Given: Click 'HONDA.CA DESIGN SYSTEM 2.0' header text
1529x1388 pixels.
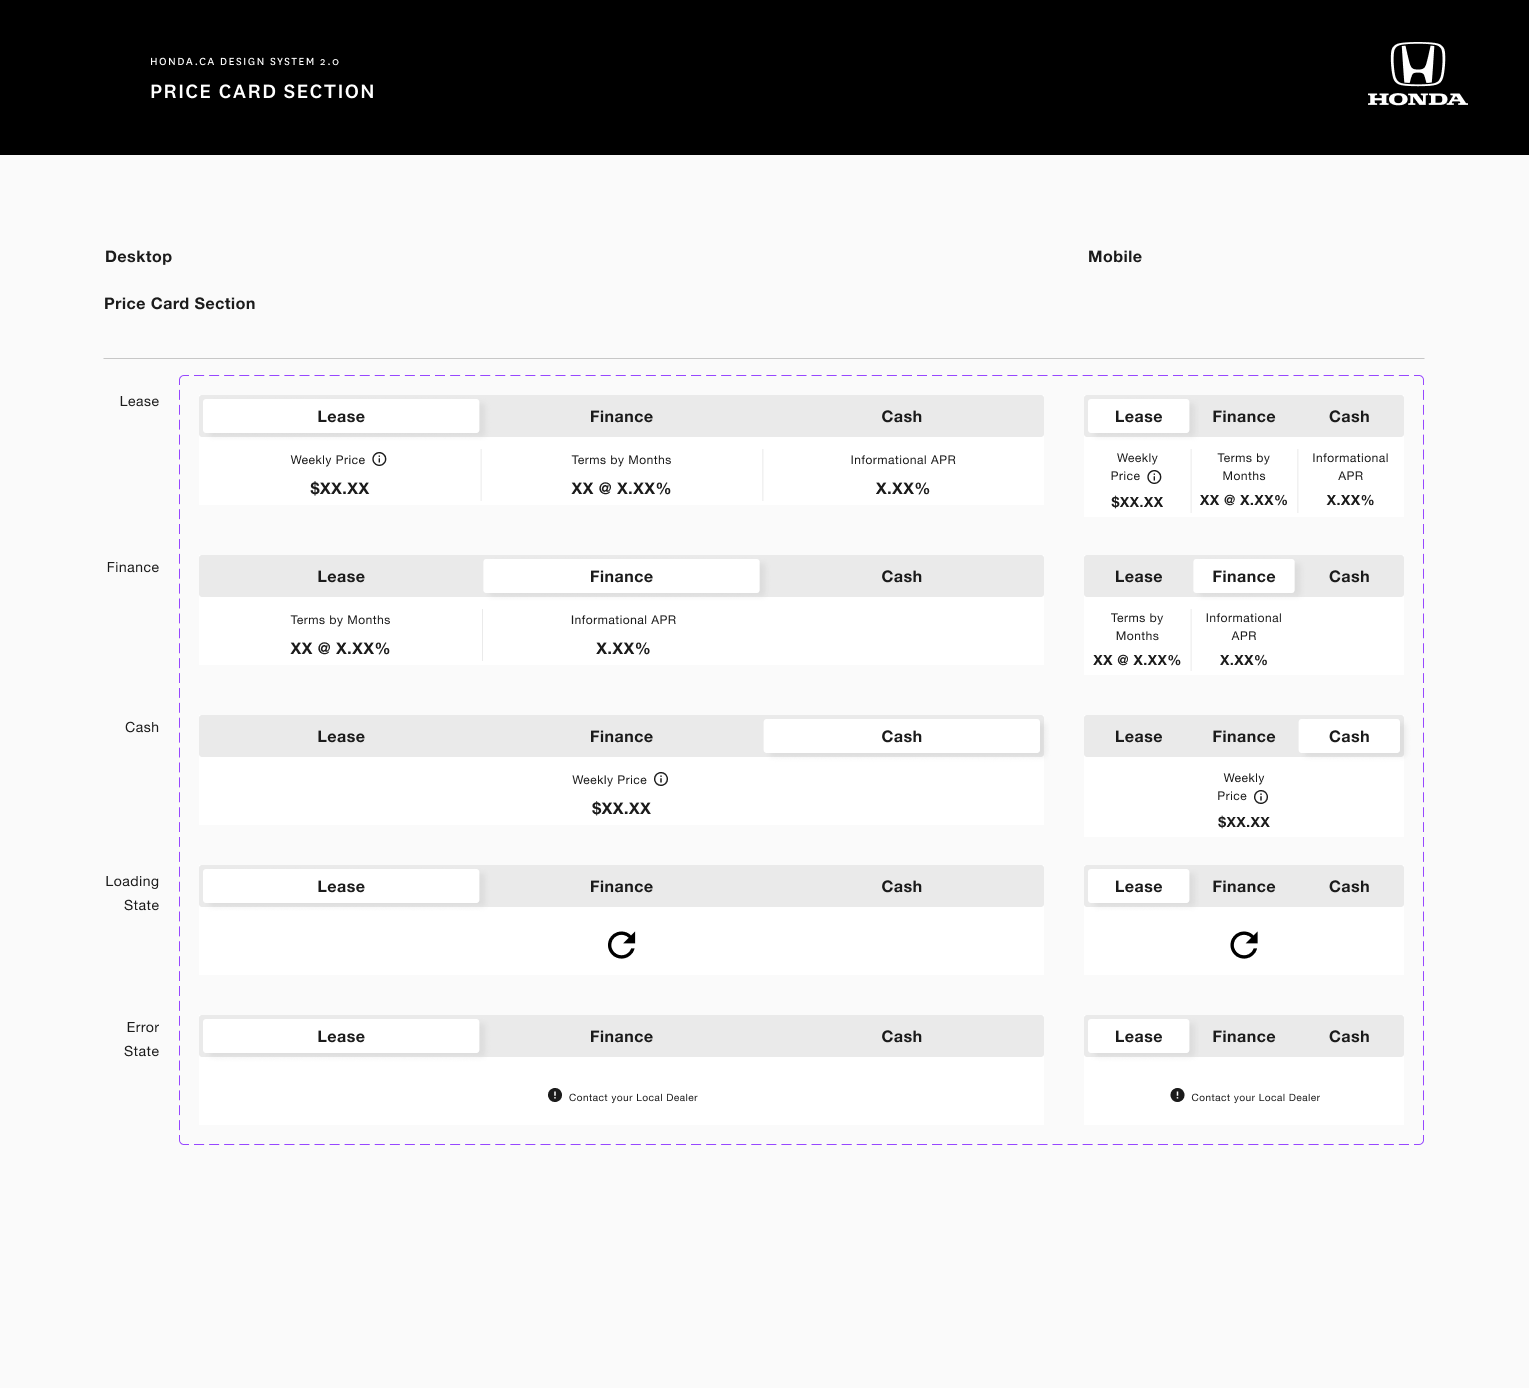Looking at the screenshot, I should point(245,61).
